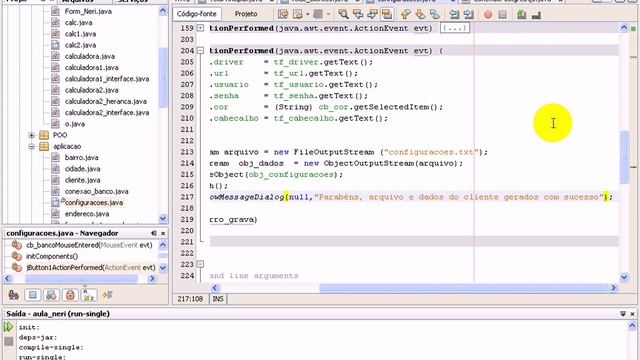Jump to next bookmark icon

click(x=420, y=14)
